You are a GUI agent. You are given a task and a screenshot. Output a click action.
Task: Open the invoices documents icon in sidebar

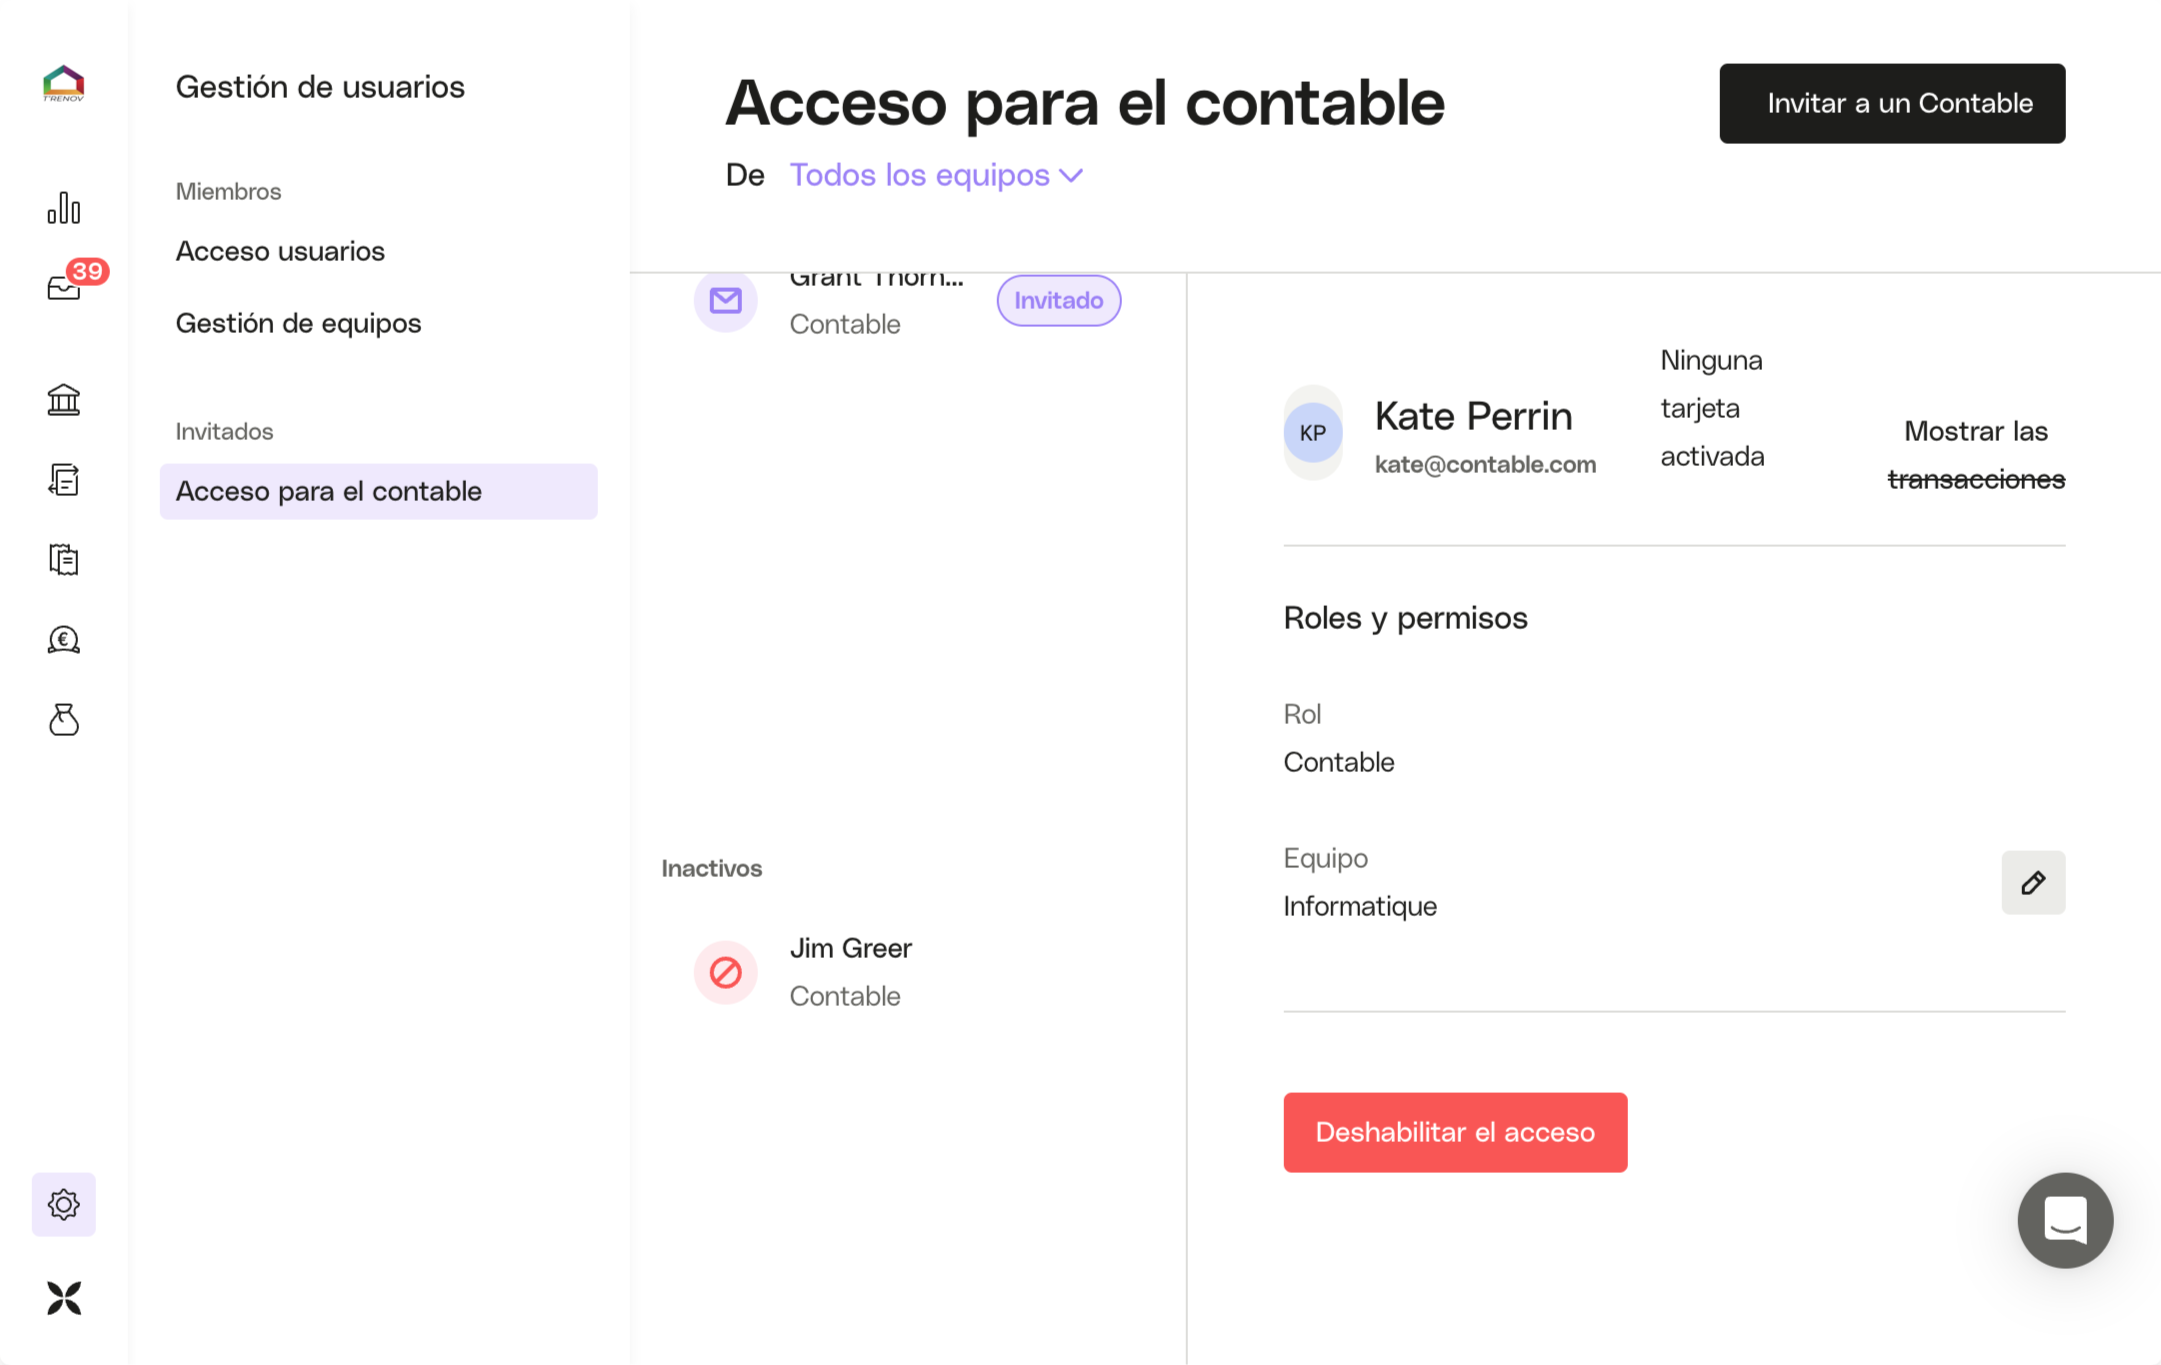(63, 560)
